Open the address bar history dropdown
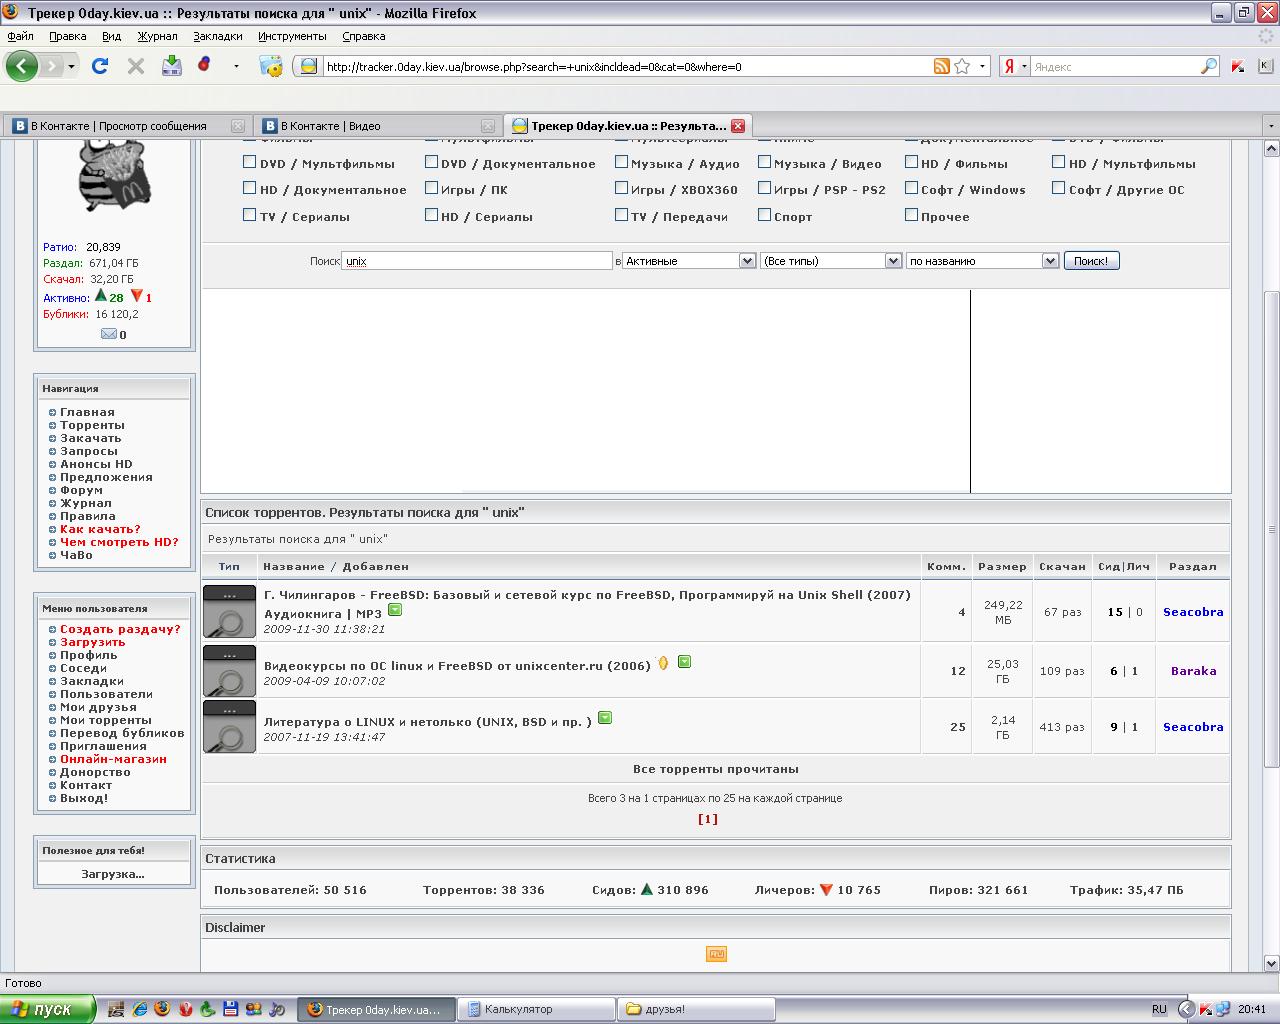1280x1024 pixels. tap(982, 66)
